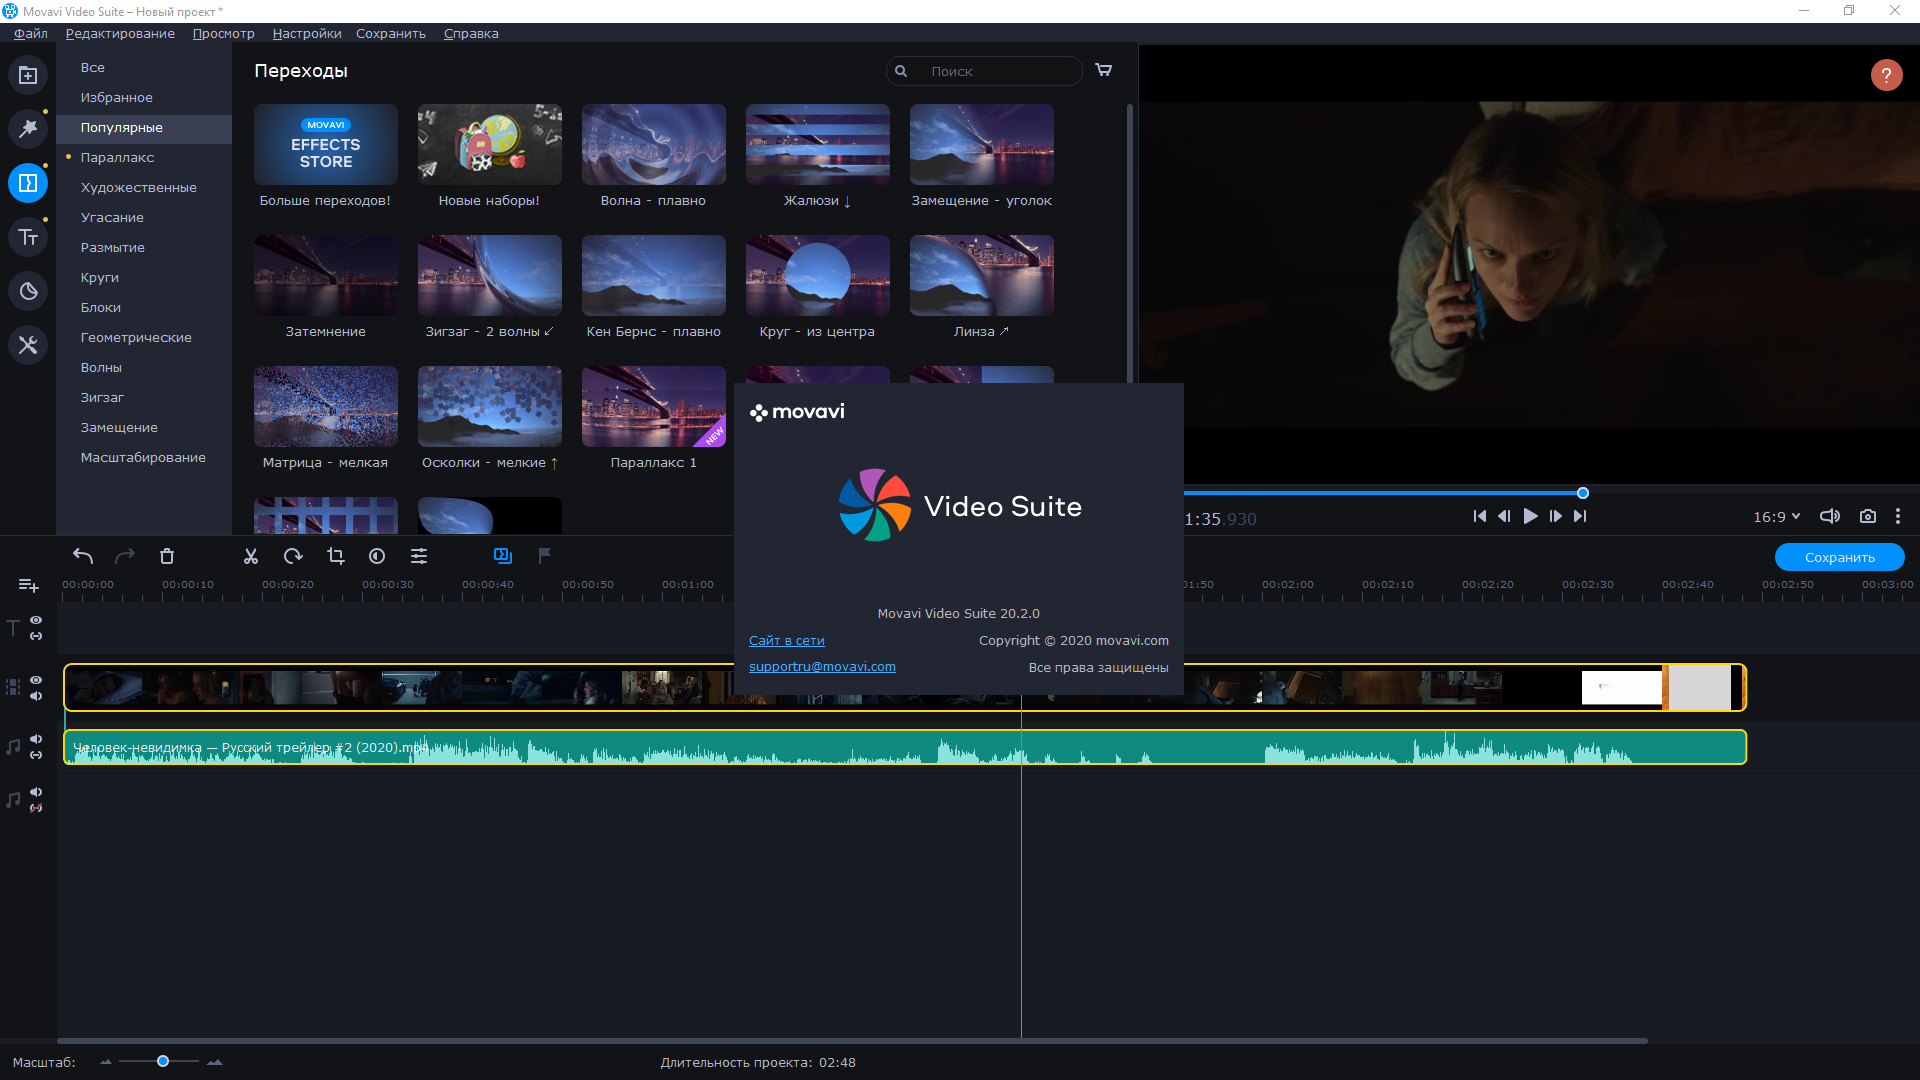Open the color adjustments icon

[x=377, y=556]
